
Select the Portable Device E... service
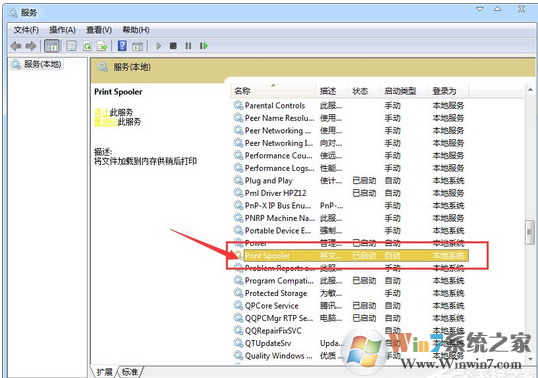[x=350, y=231]
